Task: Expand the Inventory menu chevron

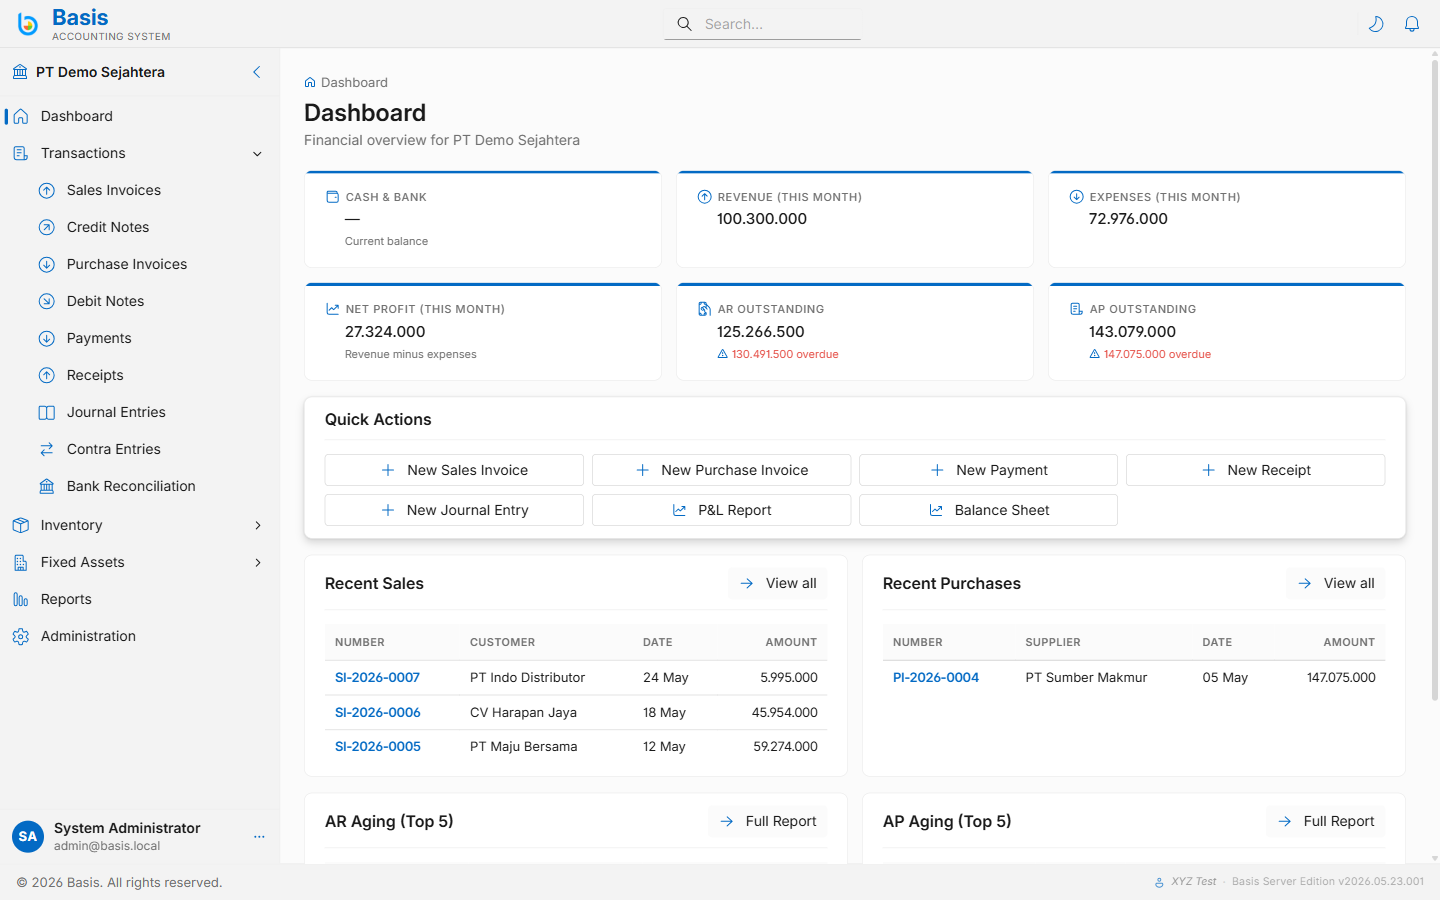Action: (257, 525)
